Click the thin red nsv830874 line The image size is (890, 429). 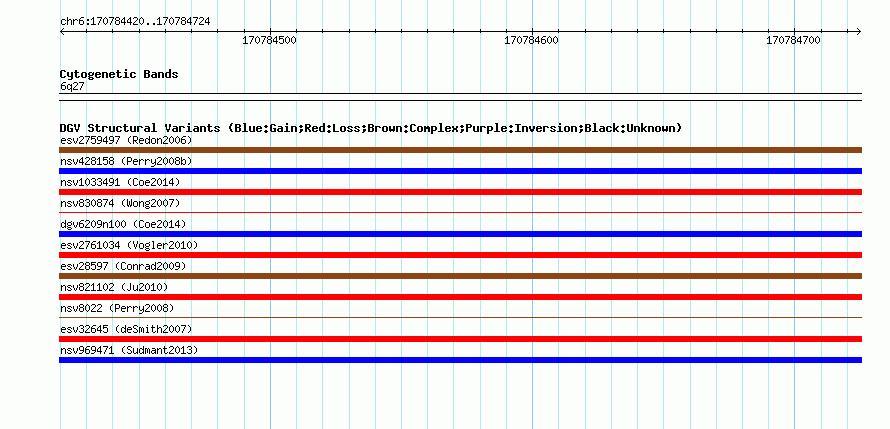(x=460, y=213)
